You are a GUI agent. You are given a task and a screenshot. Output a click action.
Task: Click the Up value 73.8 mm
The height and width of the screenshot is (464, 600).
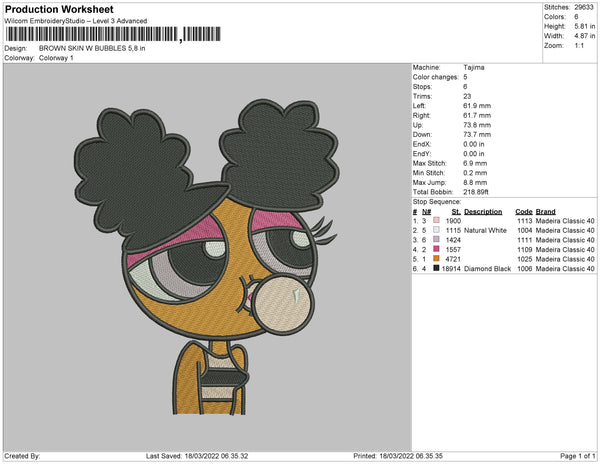coord(477,125)
